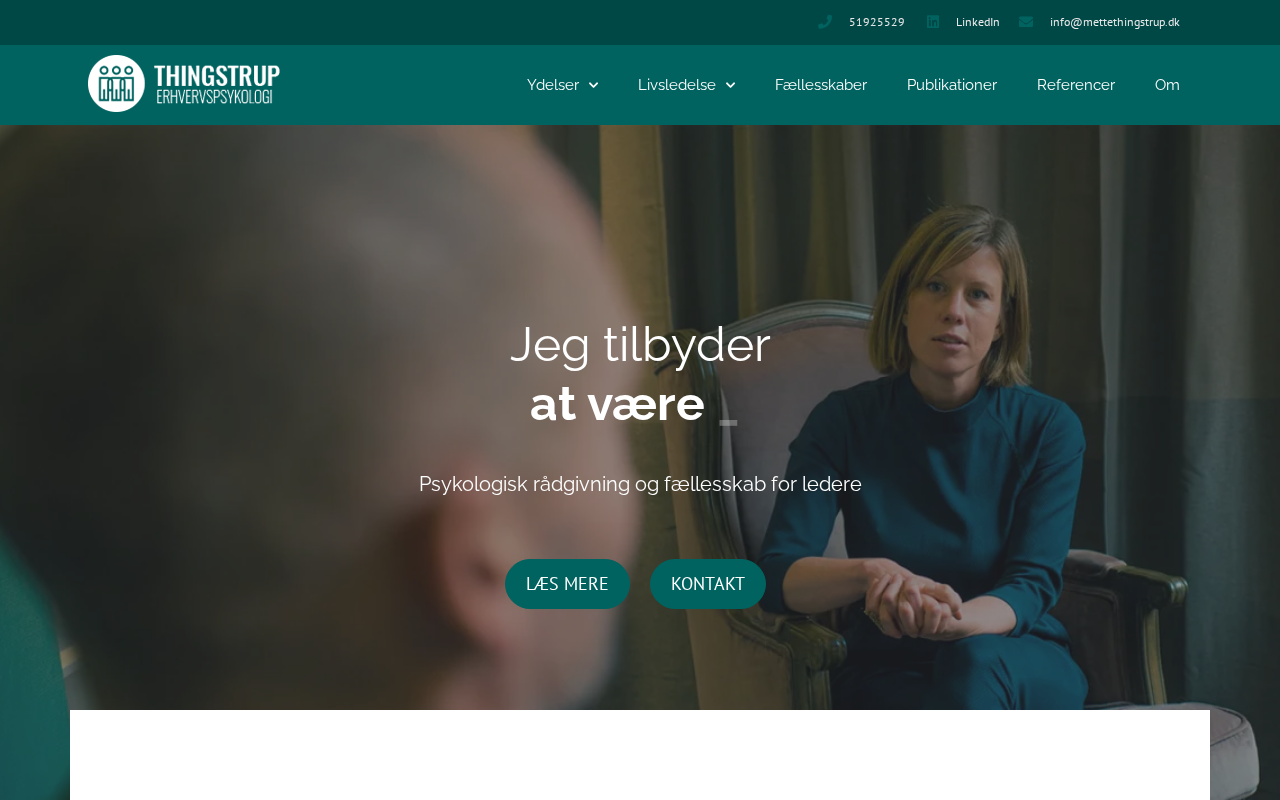Click the subtitle about Psykologisk rådgivning
Viewport: 1280px width, 800px height.
point(640,484)
